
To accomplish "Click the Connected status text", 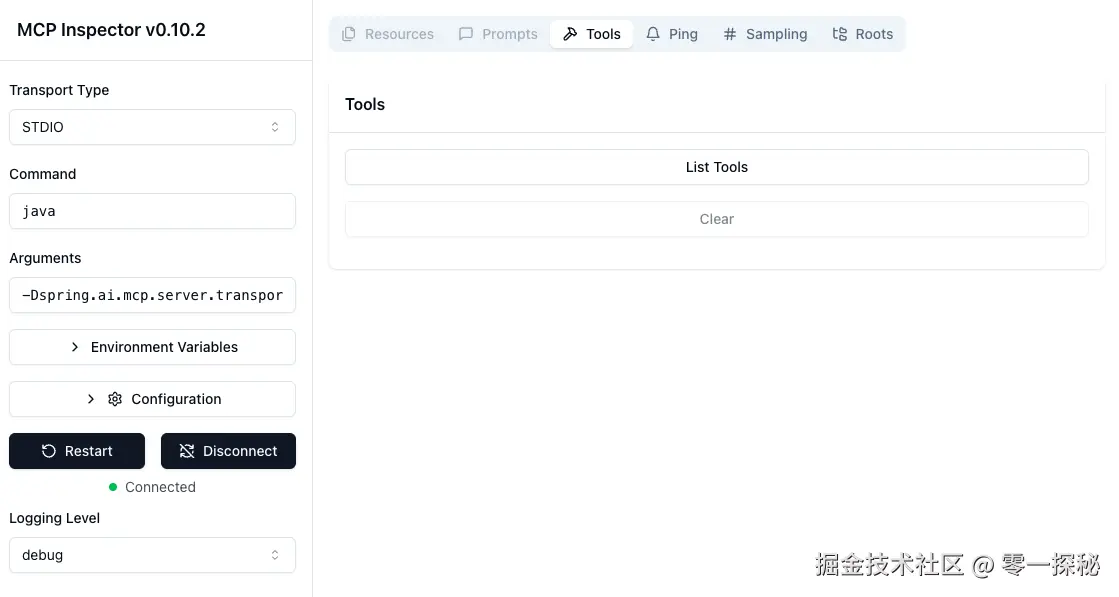I will pos(160,487).
